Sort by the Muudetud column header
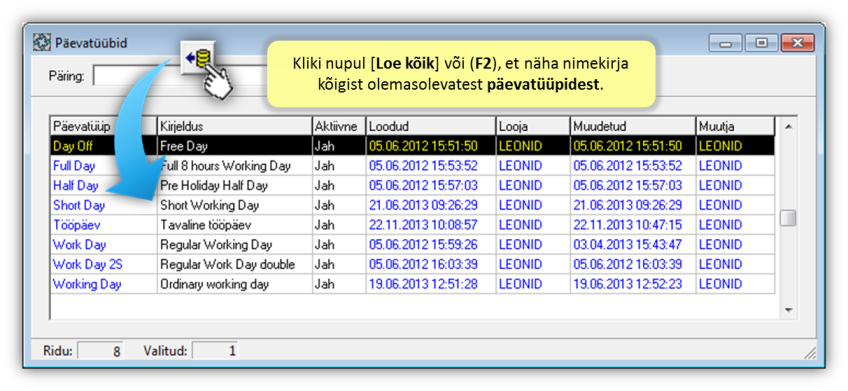The width and height of the screenshot is (848, 391). 633,127
